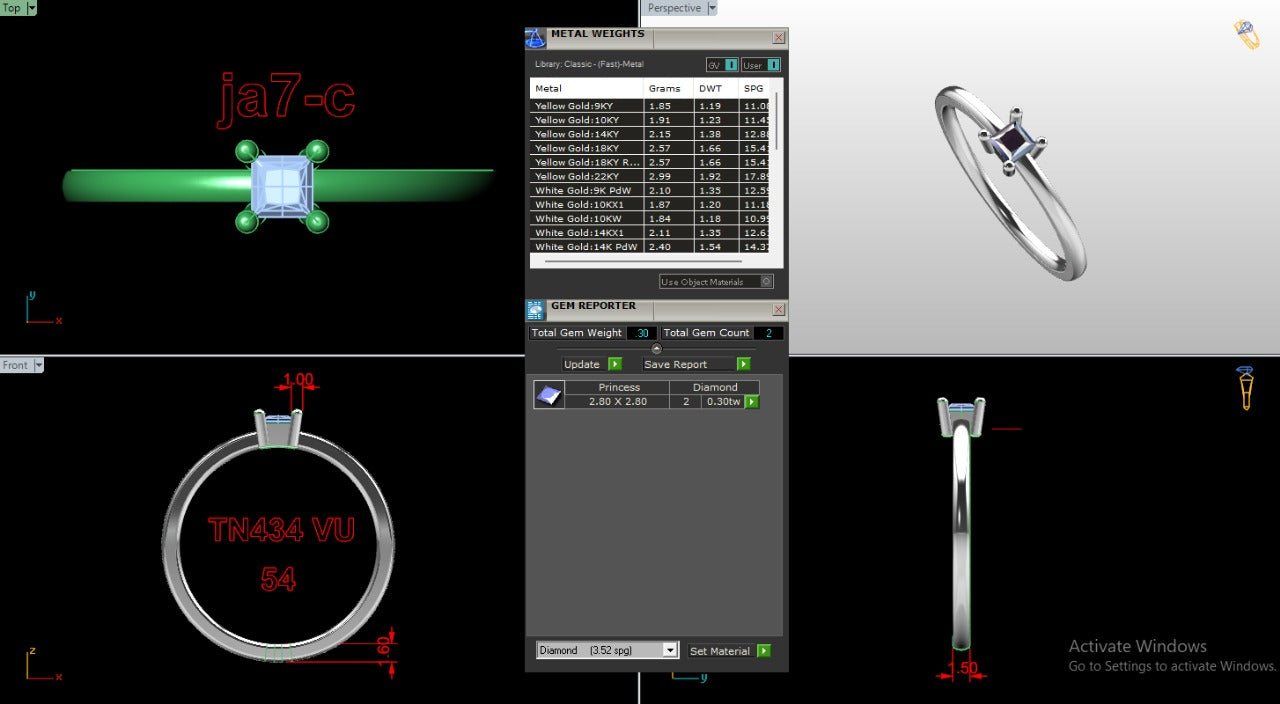The image size is (1280, 704).
Task: Click the Princess cut cell
Action: point(619,387)
